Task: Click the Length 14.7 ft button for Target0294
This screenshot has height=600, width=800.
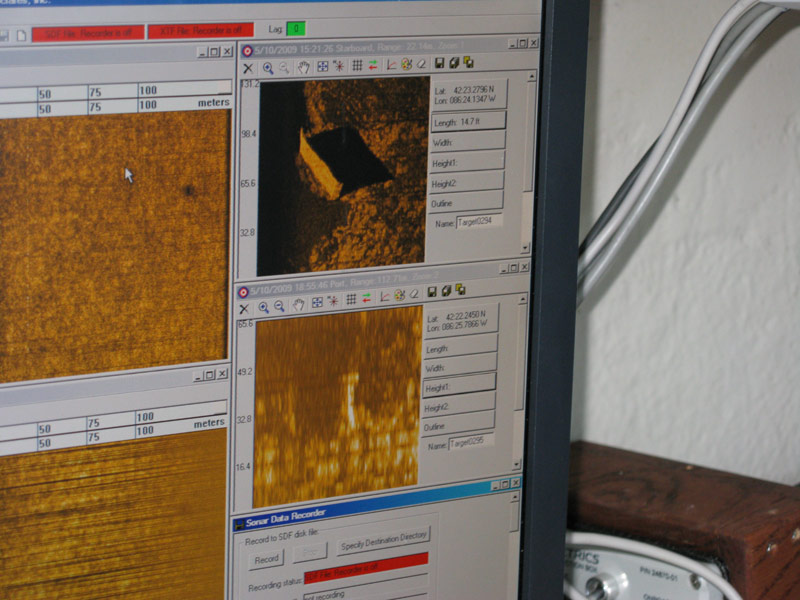Action: [x=469, y=122]
